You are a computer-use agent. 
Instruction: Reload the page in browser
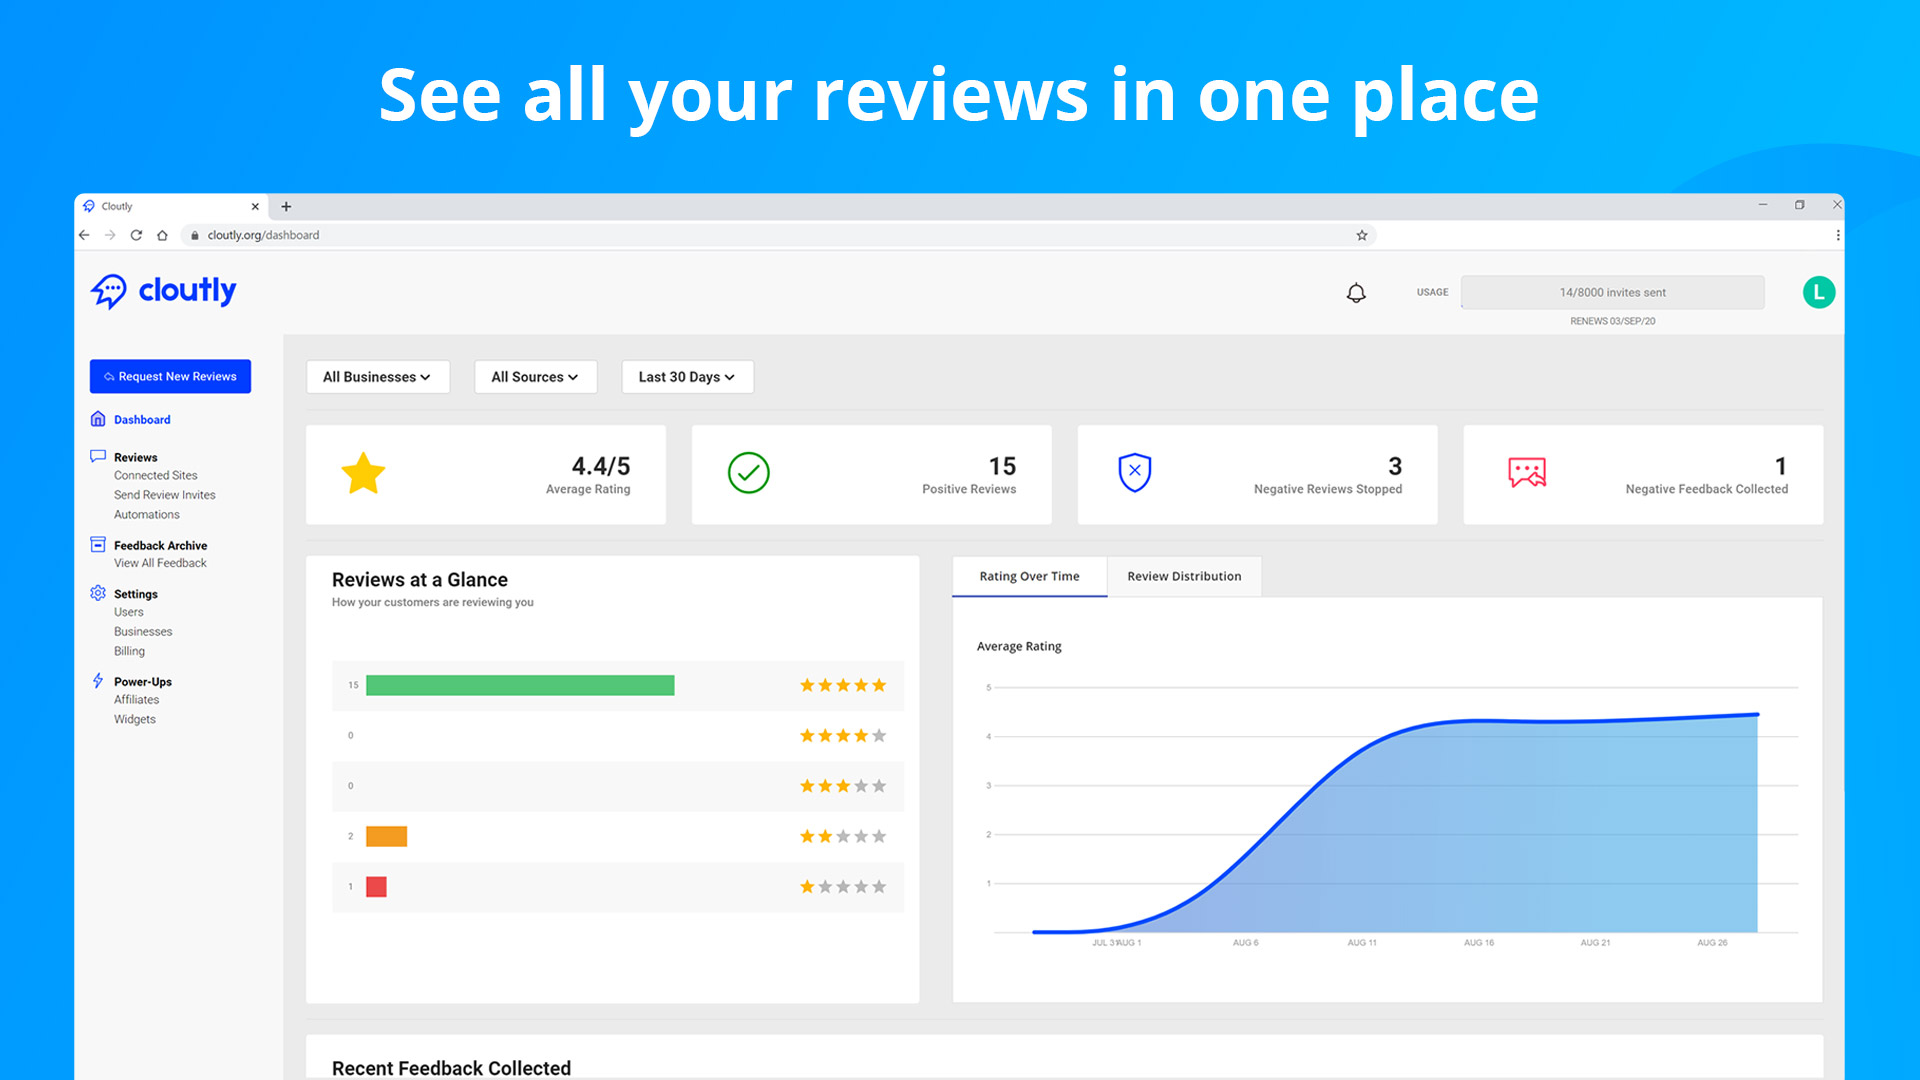[x=136, y=235]
